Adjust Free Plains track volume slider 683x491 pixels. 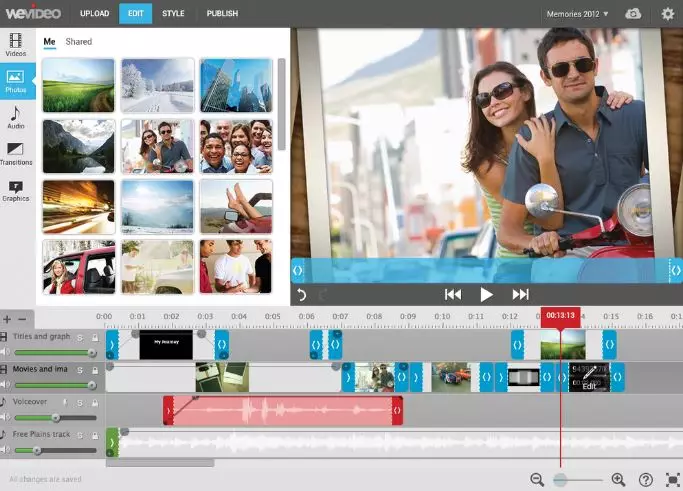[x=55, y=450]
